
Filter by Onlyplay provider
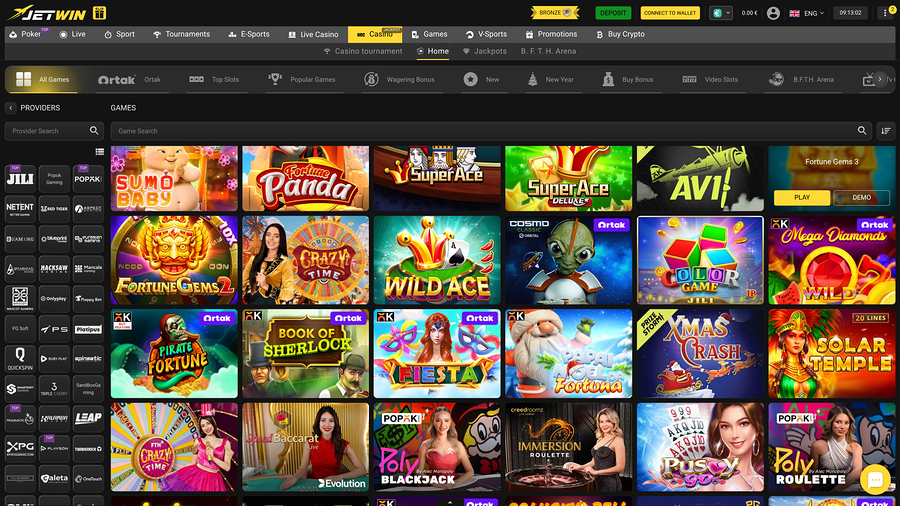54,298
